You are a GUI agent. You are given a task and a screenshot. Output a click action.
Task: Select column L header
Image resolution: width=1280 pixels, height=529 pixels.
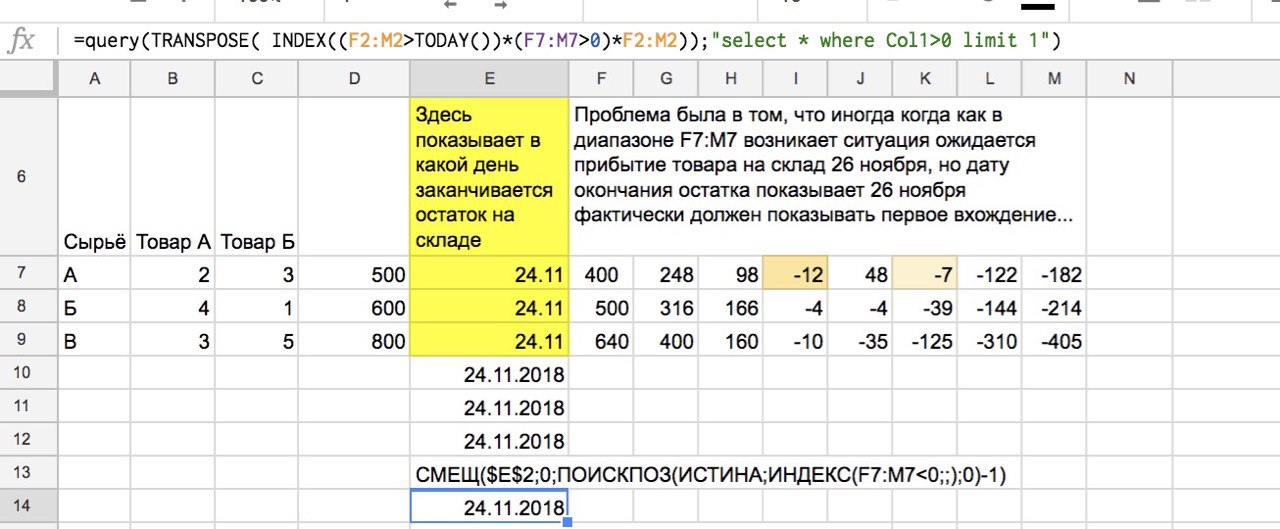990,78
